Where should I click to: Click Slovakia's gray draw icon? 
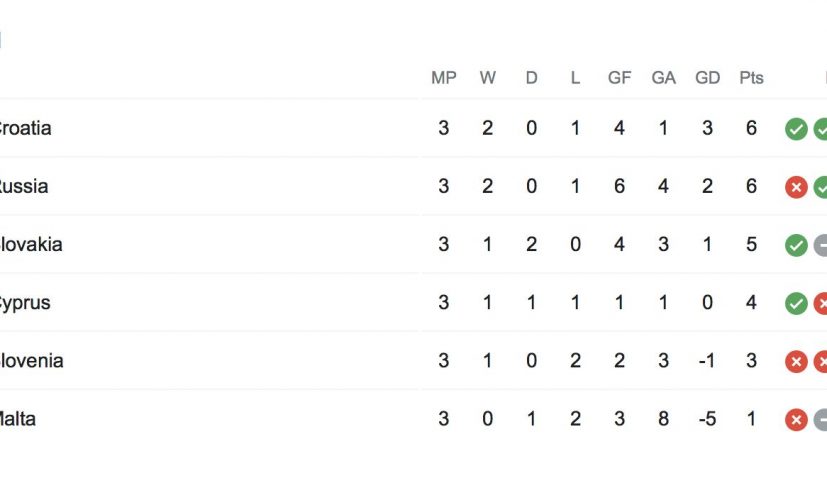click(821, 245)
